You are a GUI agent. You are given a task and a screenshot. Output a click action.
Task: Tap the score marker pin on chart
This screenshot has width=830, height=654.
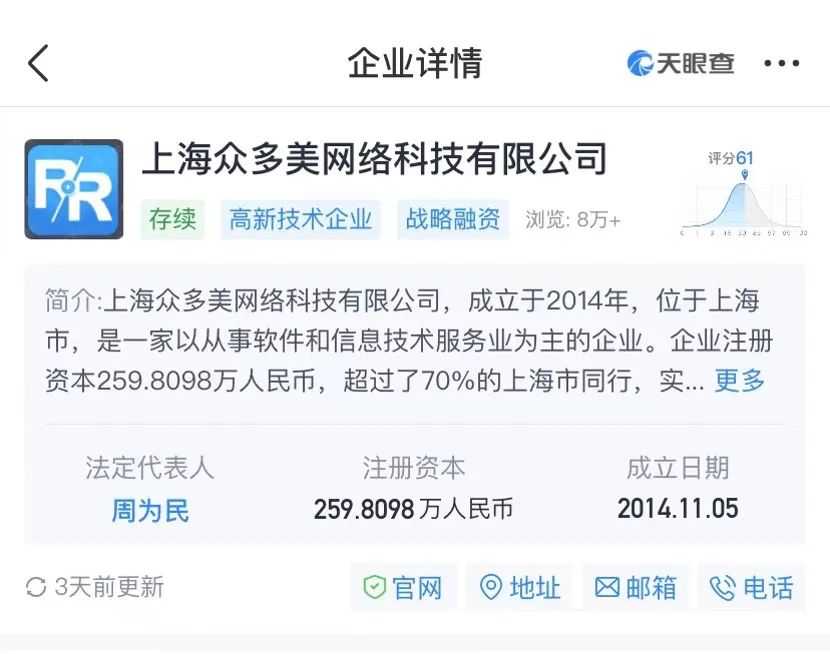pyautogui.click(x=745, y=174)
